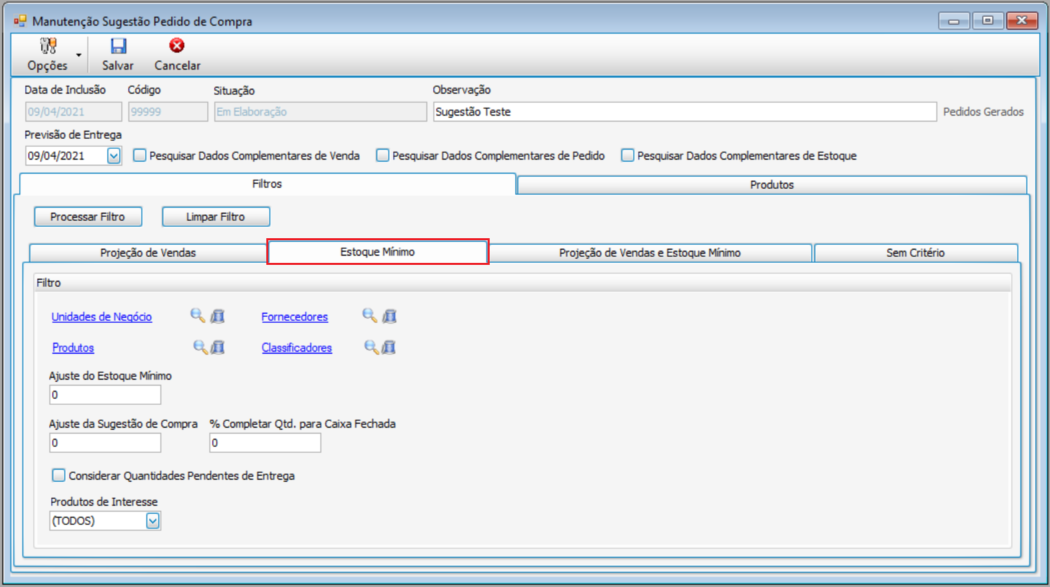Click the Processar Filtro button
1050x587 pixels.
click(88, 217)
